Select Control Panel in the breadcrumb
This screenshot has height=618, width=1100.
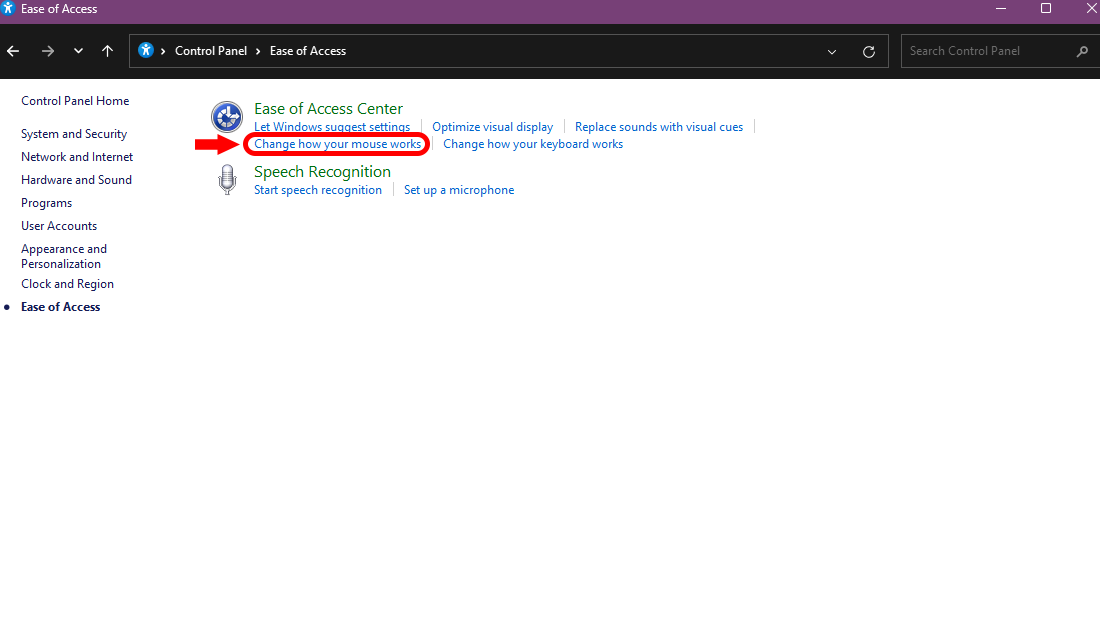210,51
